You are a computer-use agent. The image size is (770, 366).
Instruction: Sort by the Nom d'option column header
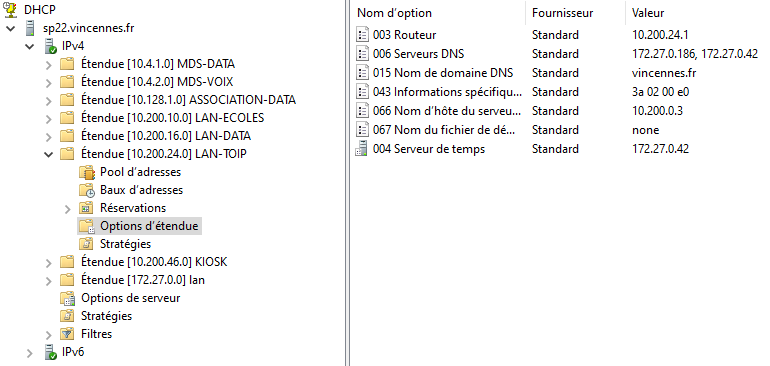click(394, 13)
